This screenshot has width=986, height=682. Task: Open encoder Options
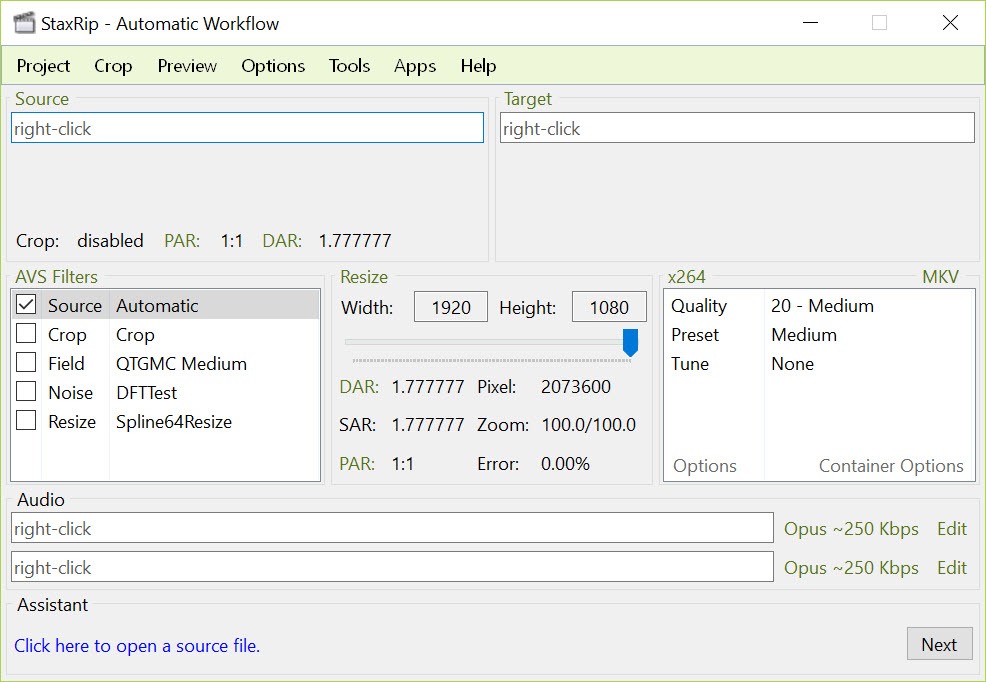pos(705,466)
